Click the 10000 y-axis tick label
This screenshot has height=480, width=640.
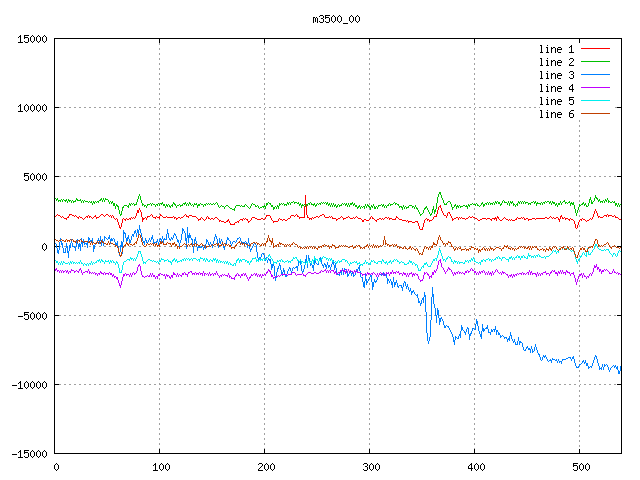coord(32,108)
